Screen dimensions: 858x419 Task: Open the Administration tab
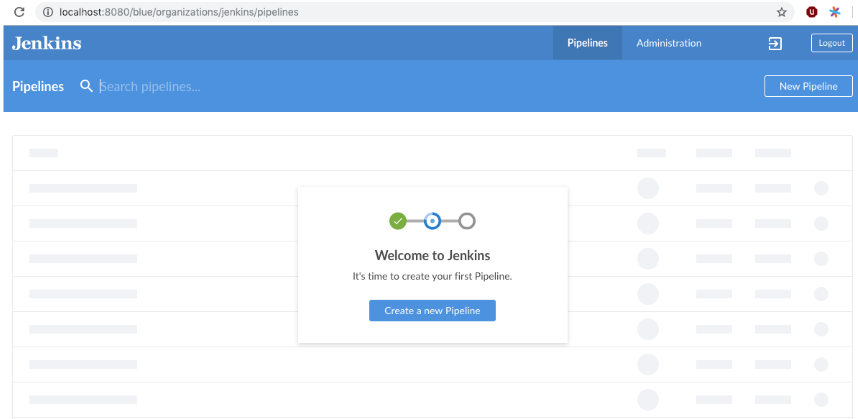(x=669, y=43)
